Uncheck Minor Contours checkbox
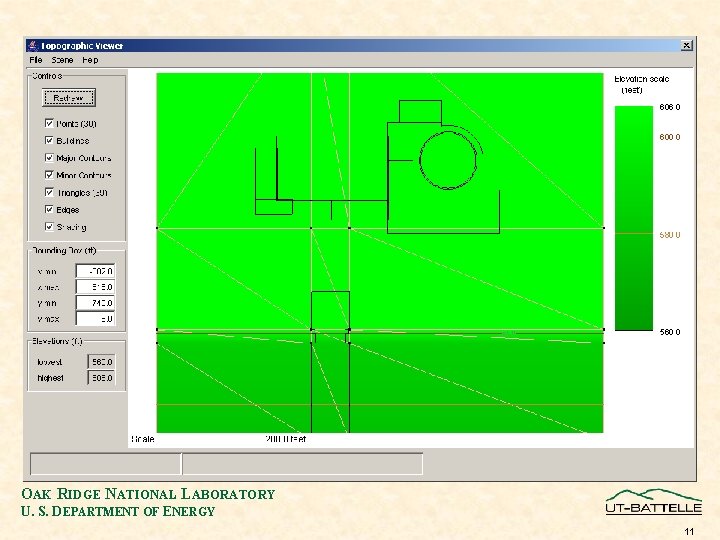The height and width of the screenshot is (540, 720). point(49,175)
